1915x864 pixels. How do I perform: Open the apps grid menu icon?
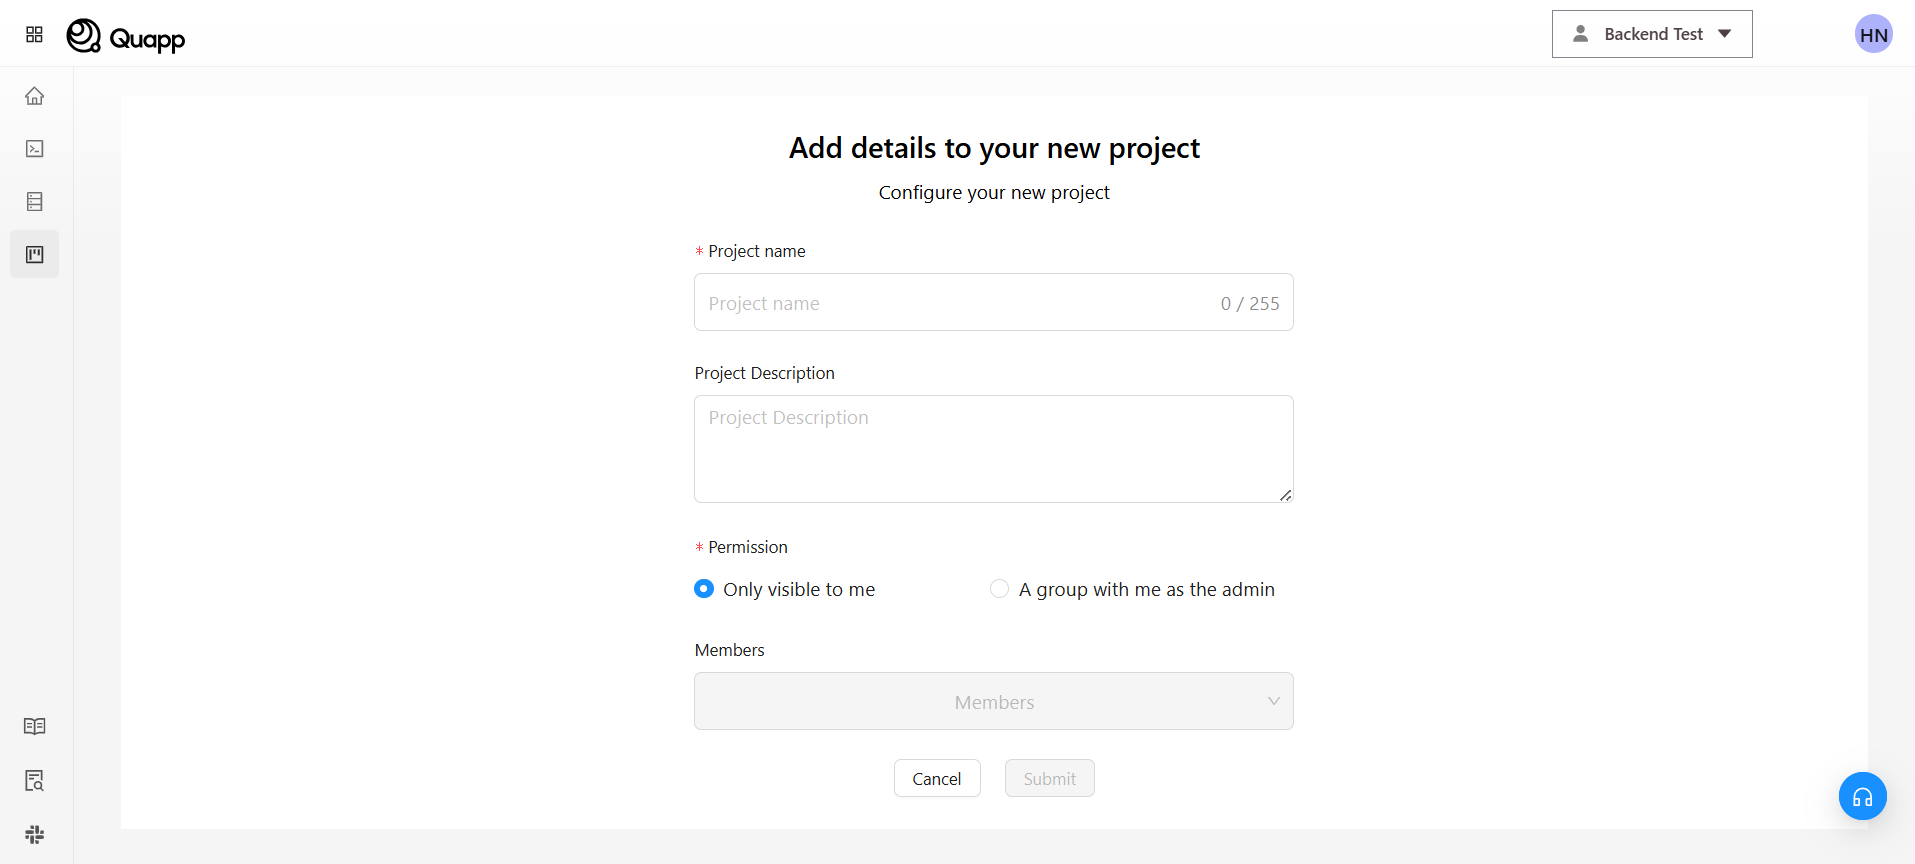click(34, 35)
